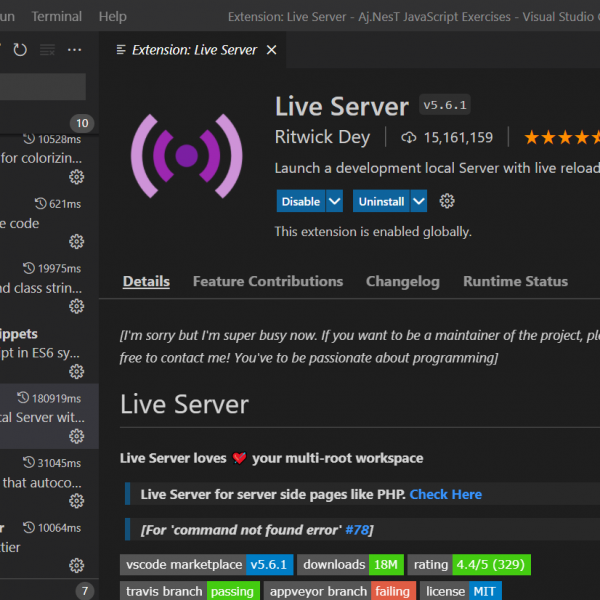
Task: Switch to the Changelog tab
Action: (x=402, y=281)
